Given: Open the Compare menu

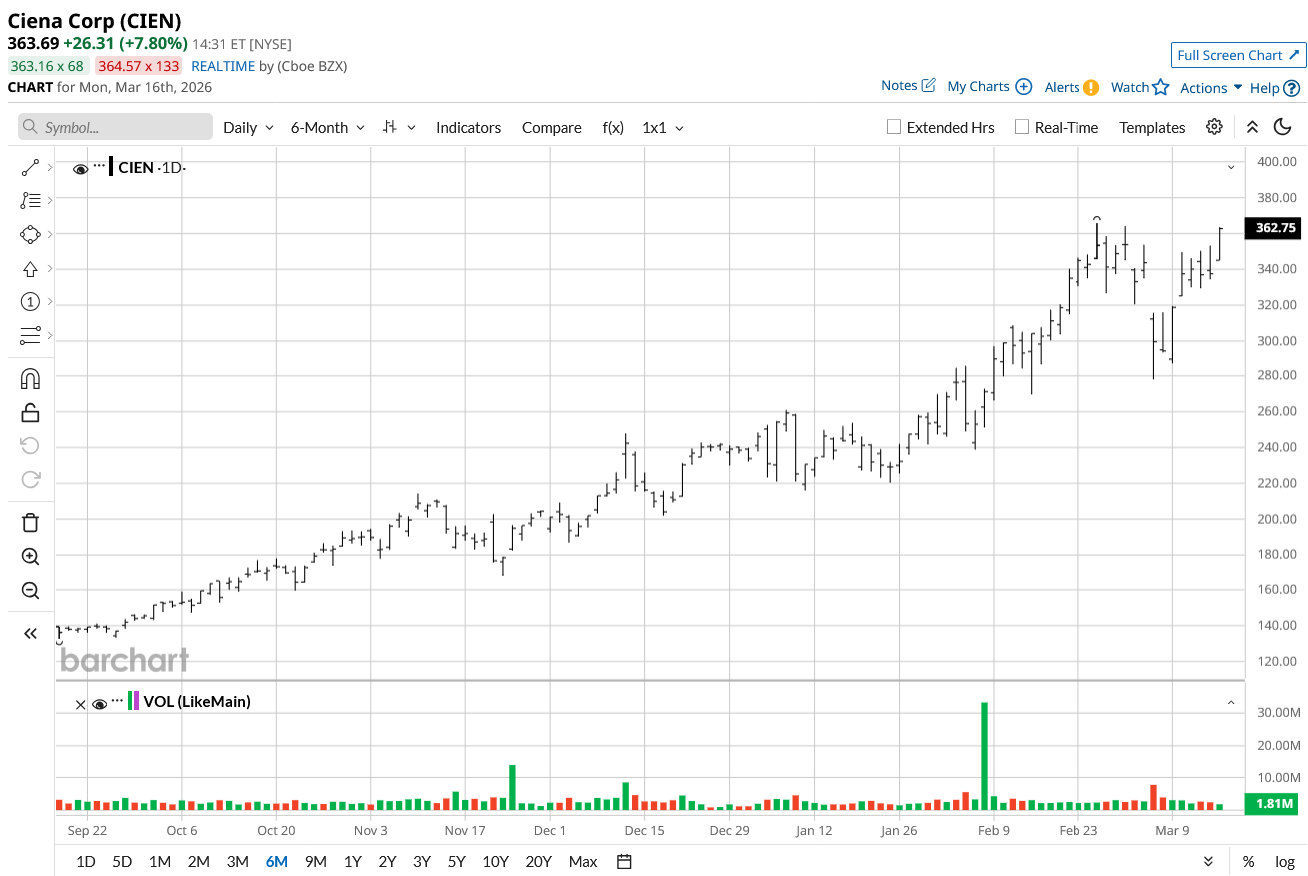Looking at the screenshot, I should [x=551, y=127].
